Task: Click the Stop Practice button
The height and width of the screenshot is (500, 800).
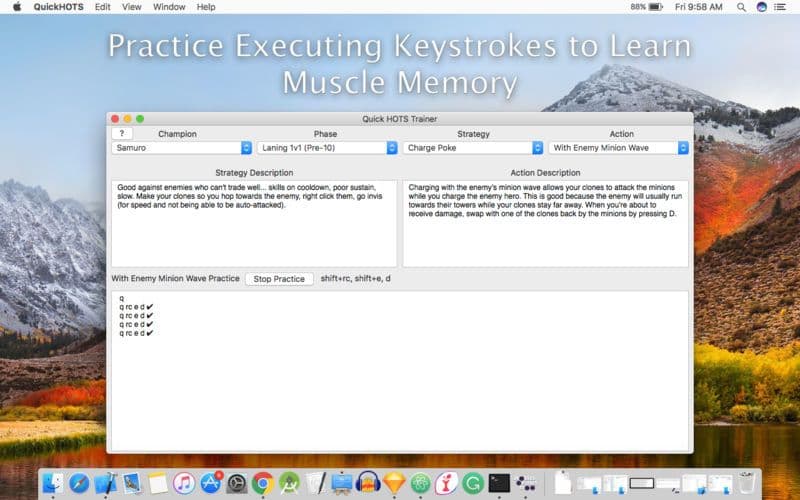Action: coord(279,279)
